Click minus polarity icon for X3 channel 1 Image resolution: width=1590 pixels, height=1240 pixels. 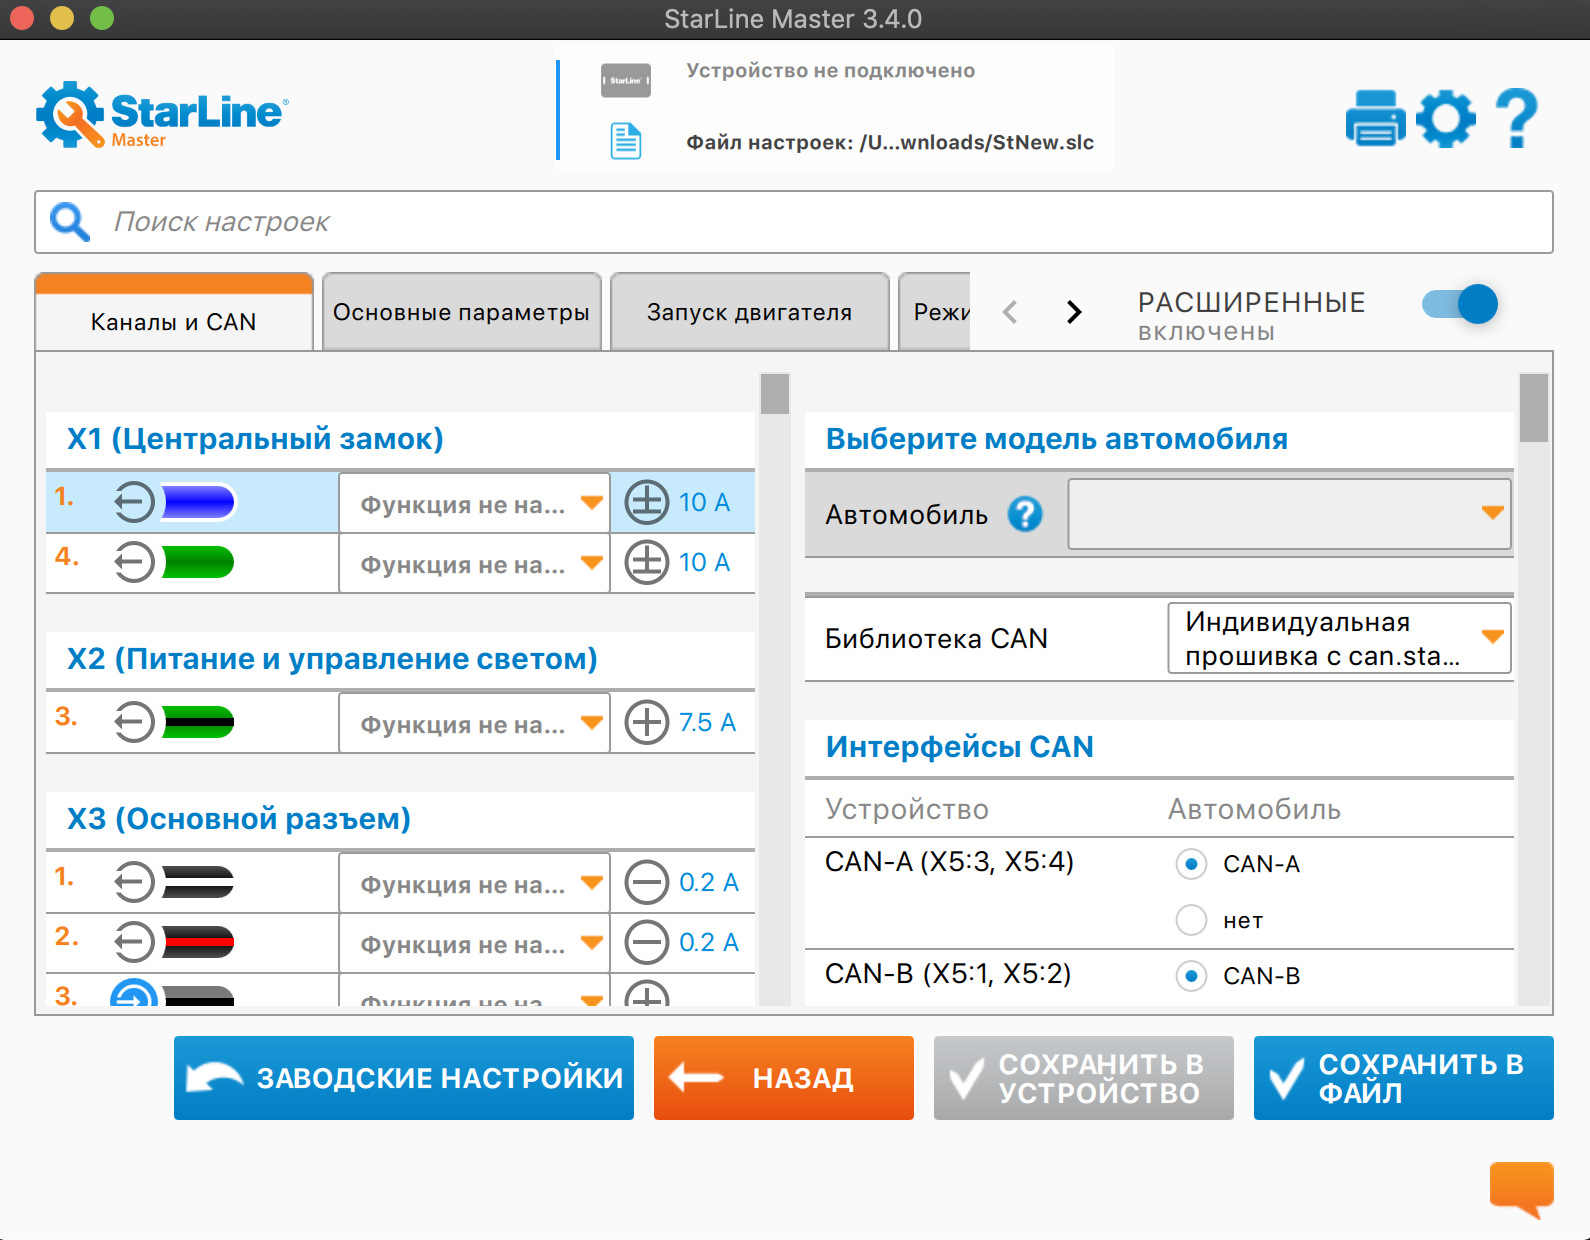pos(647,882)
